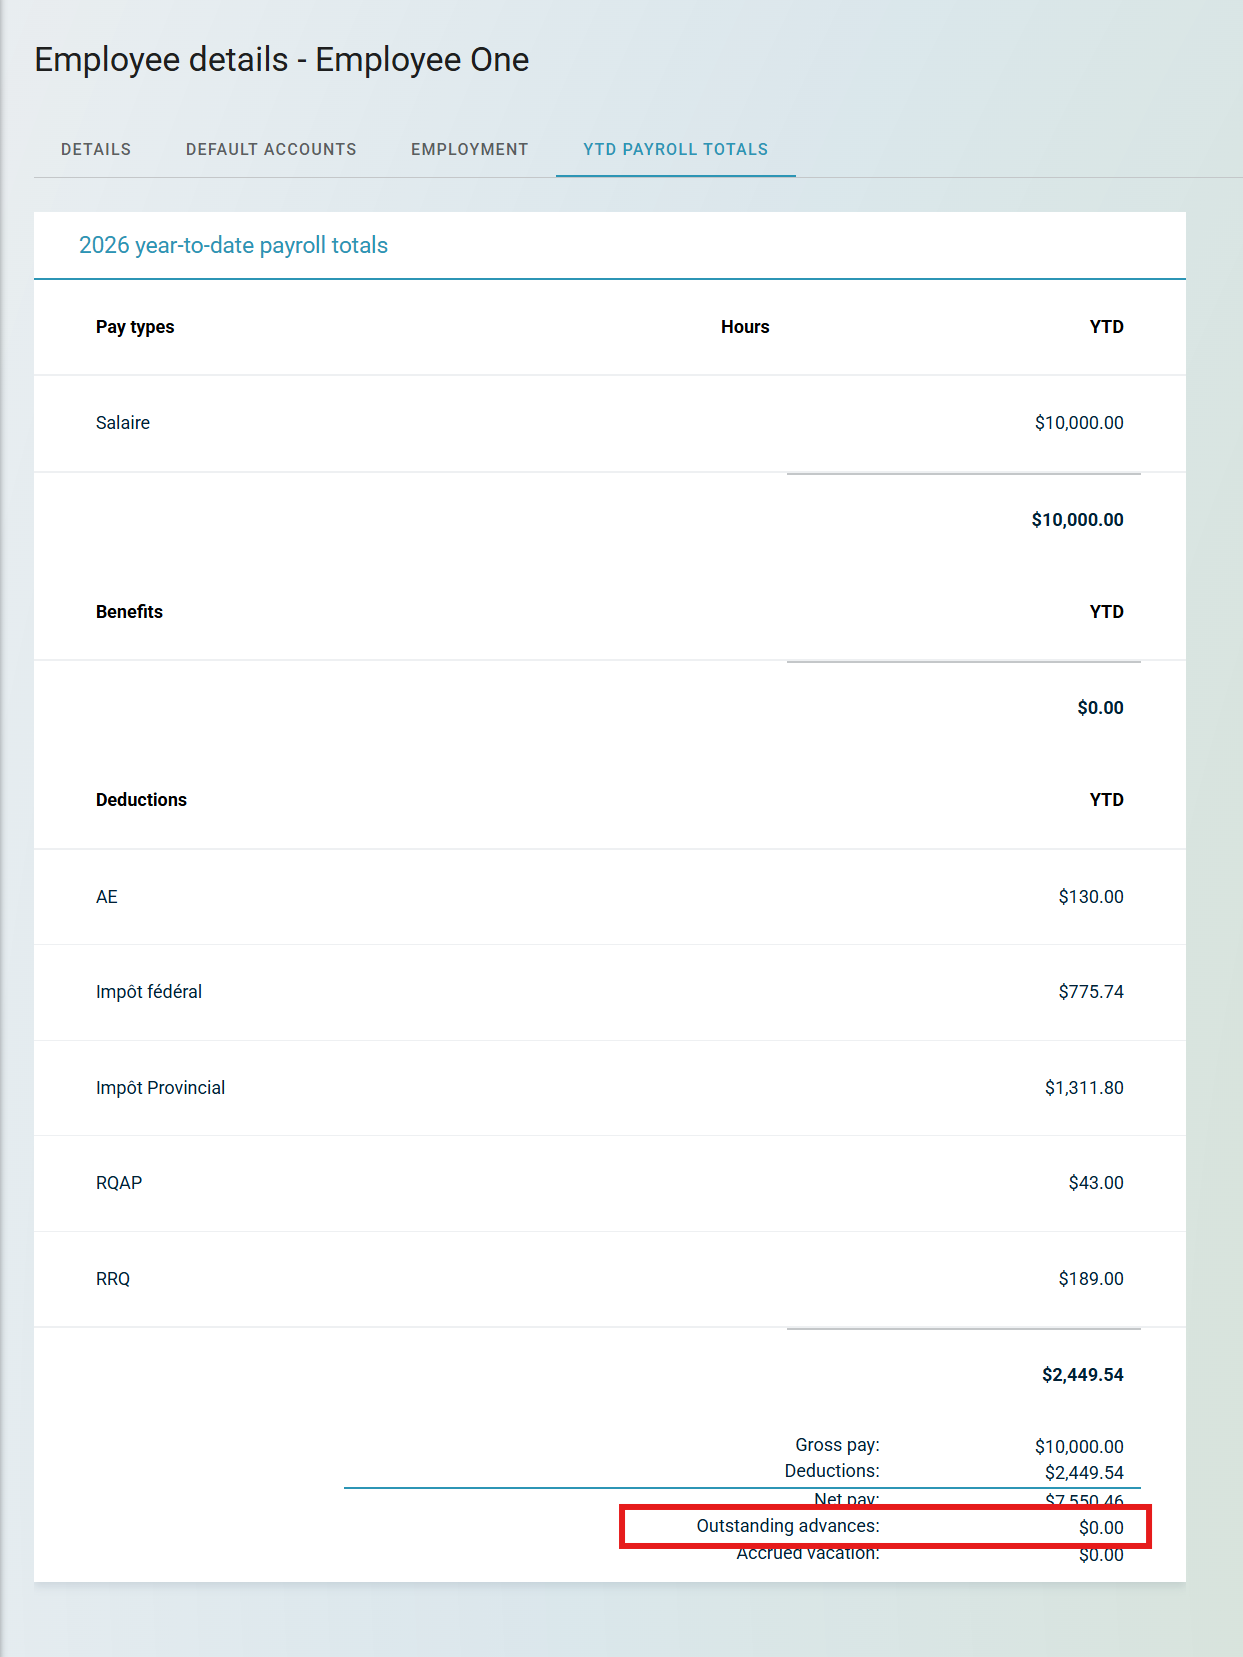Click the Hours column header

745,327
